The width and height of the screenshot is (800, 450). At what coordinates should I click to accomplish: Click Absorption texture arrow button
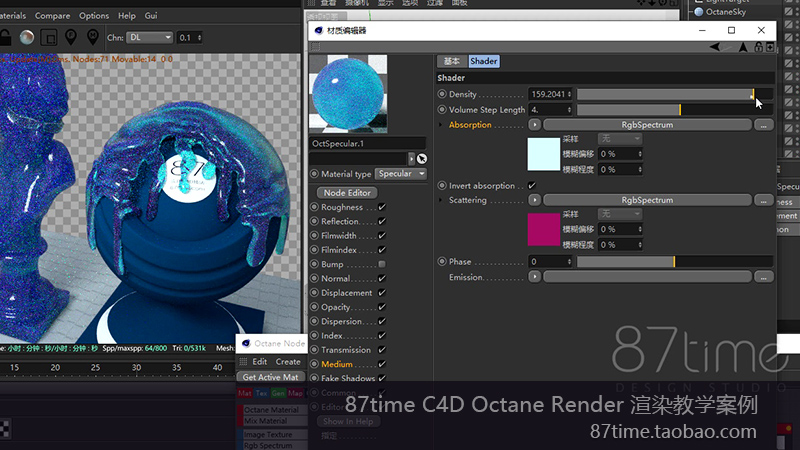(534, 125)
